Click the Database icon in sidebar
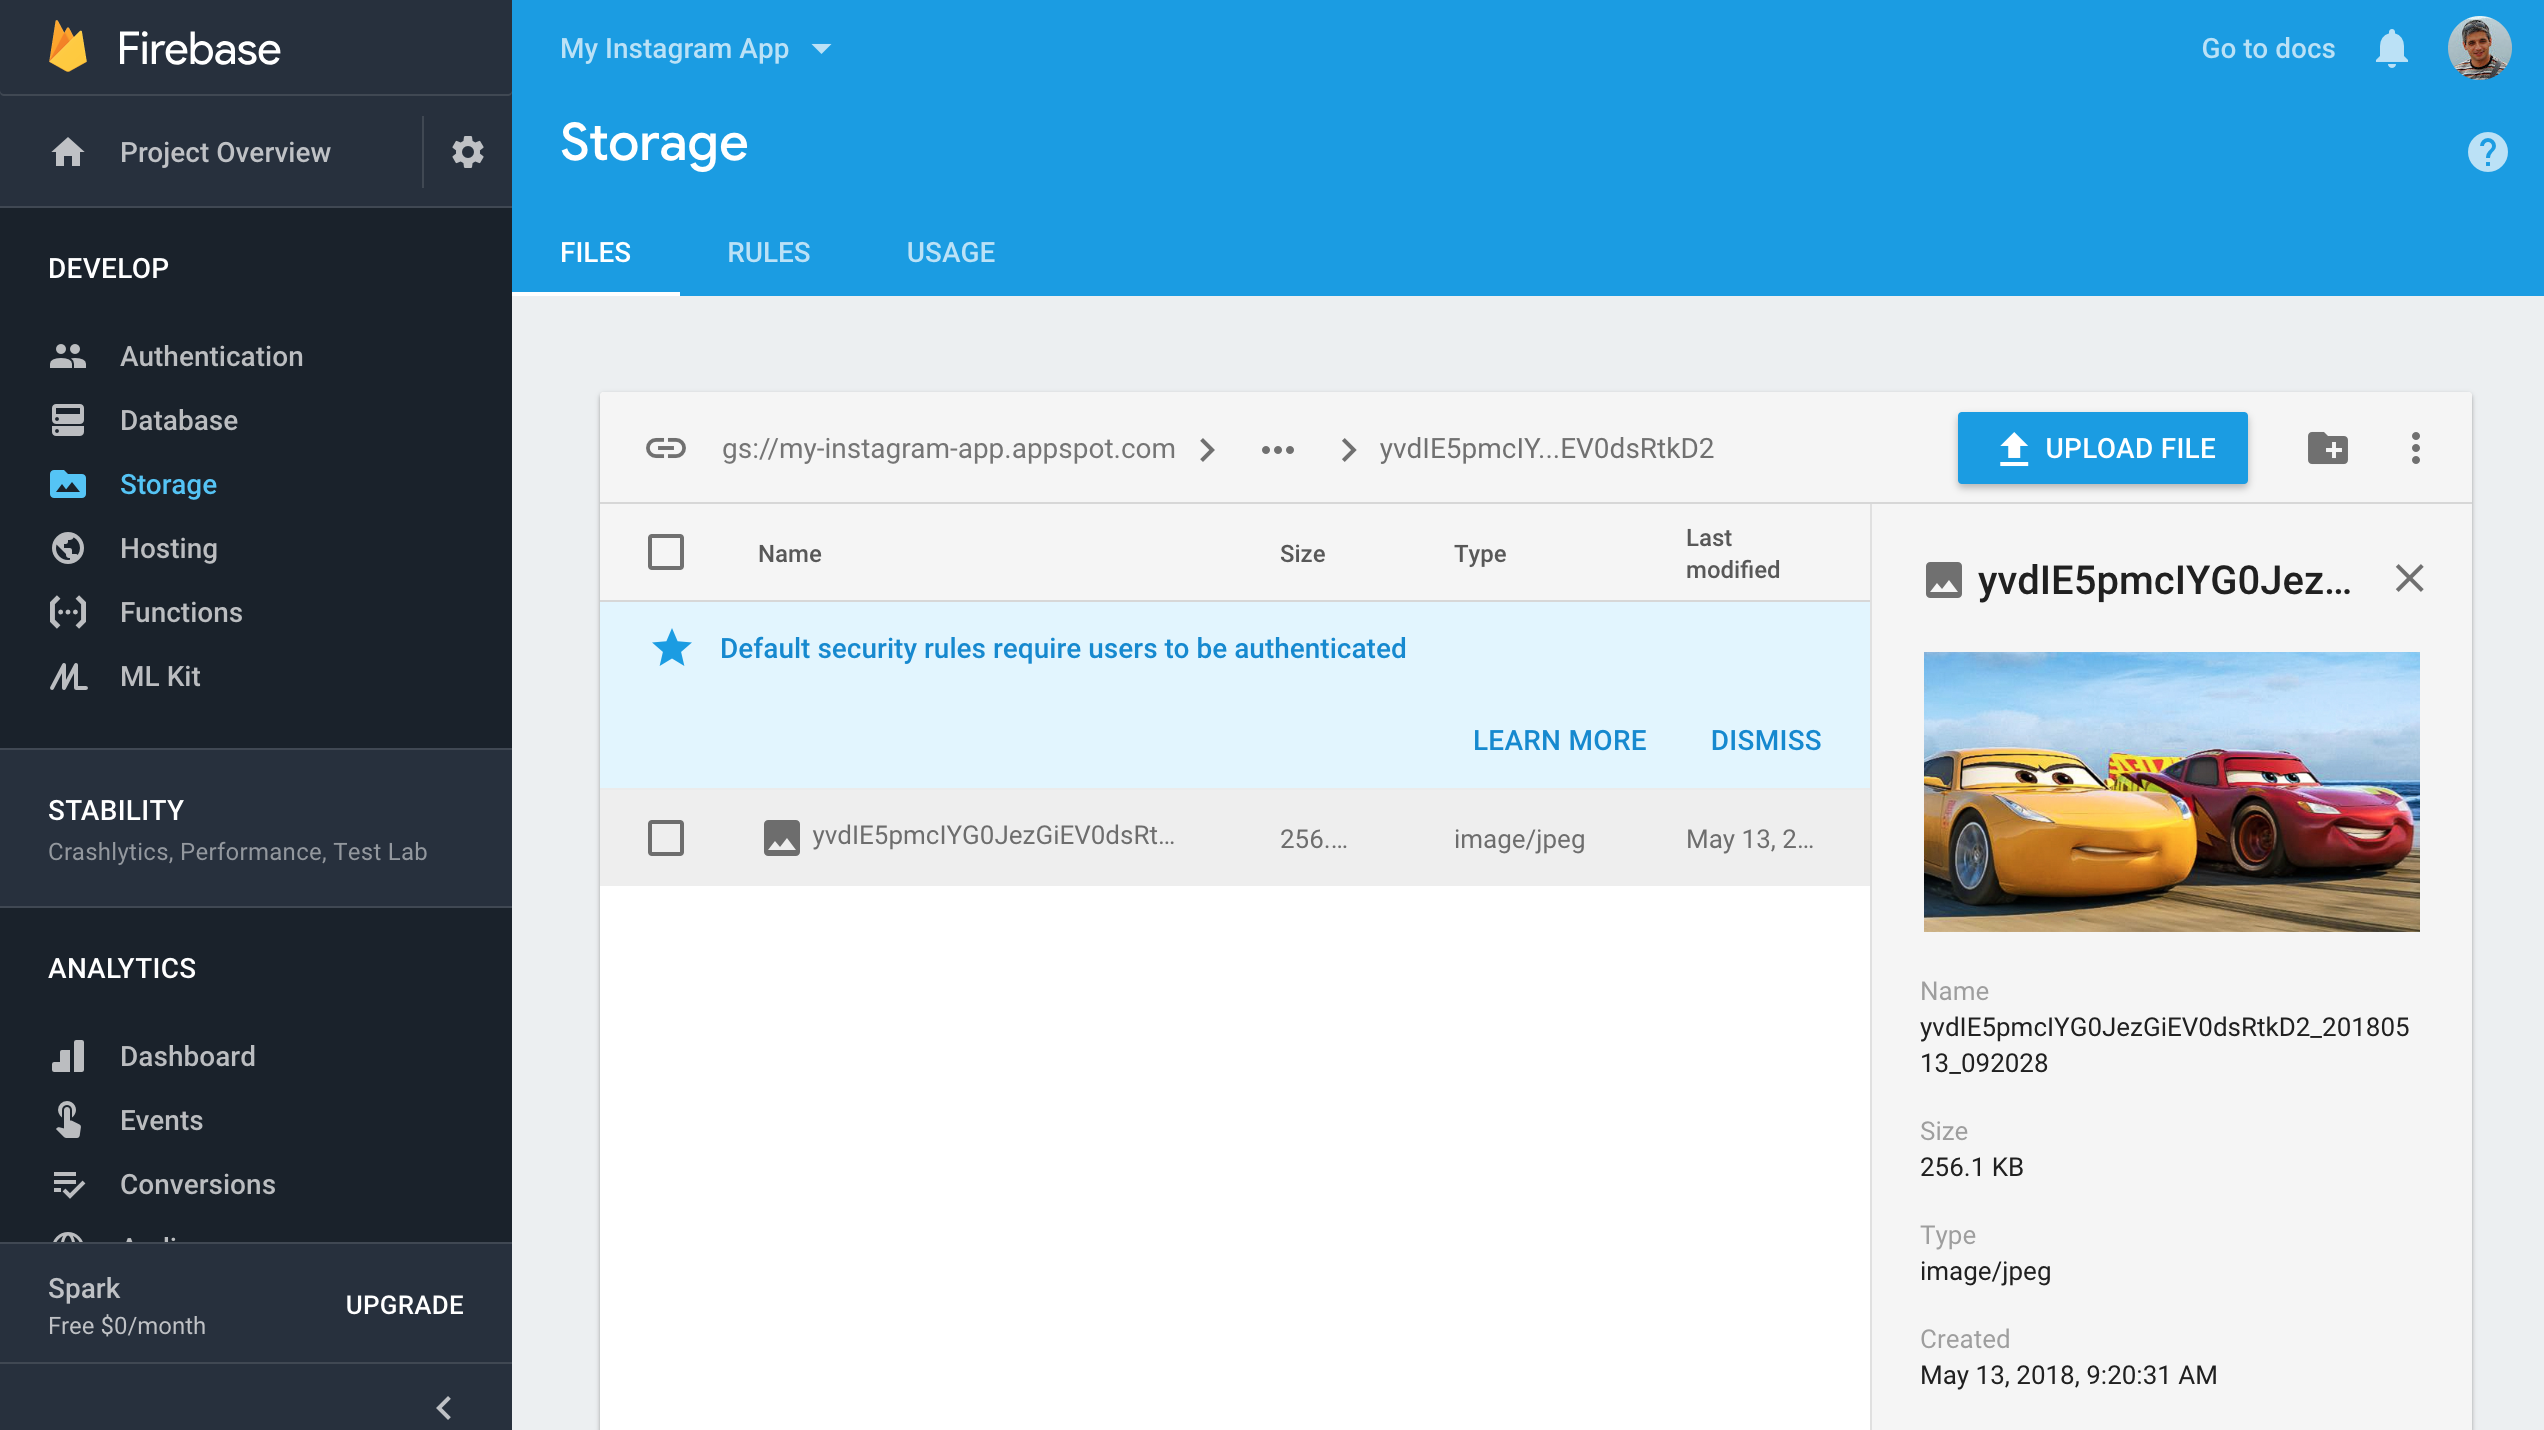The width and height of the screenshot is (2544, 1430). click(68, 420)
